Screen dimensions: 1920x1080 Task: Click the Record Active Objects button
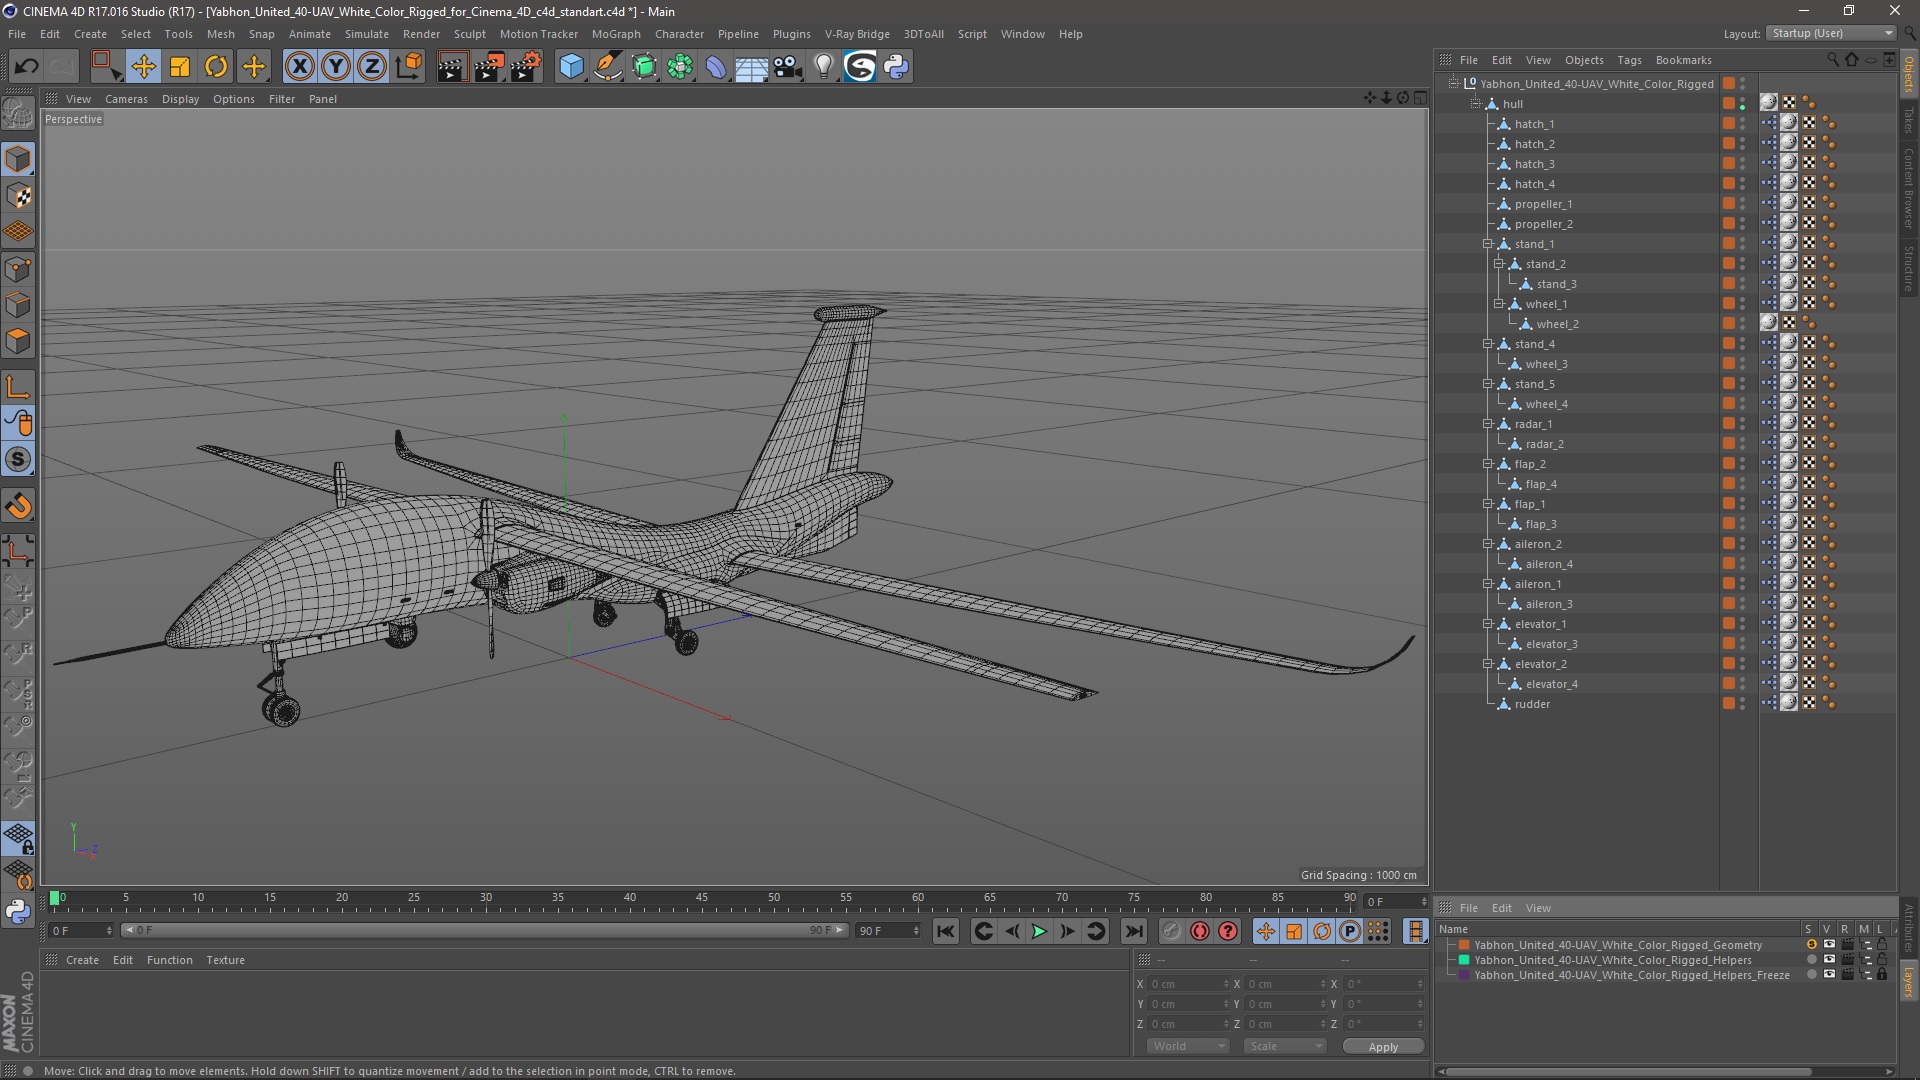[1171, 931]
